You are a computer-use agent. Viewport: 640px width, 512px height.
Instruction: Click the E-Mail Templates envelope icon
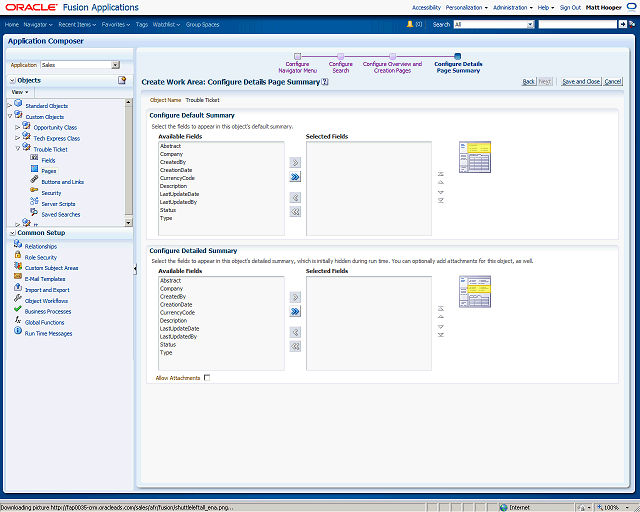pos(18,276)
